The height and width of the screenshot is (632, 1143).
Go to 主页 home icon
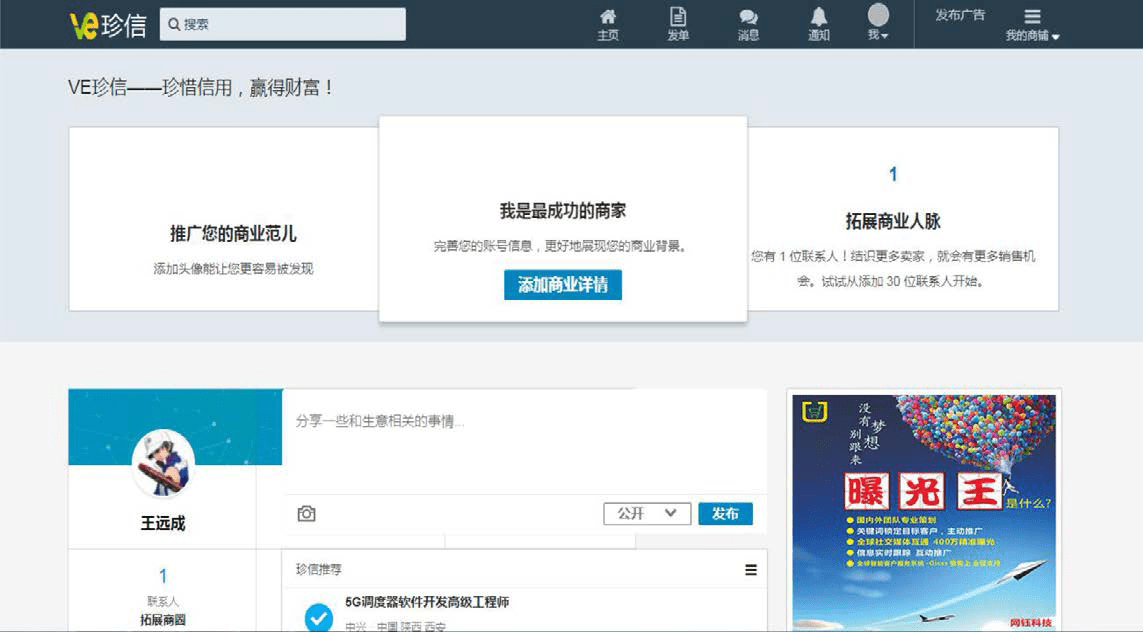coord(608,24)
